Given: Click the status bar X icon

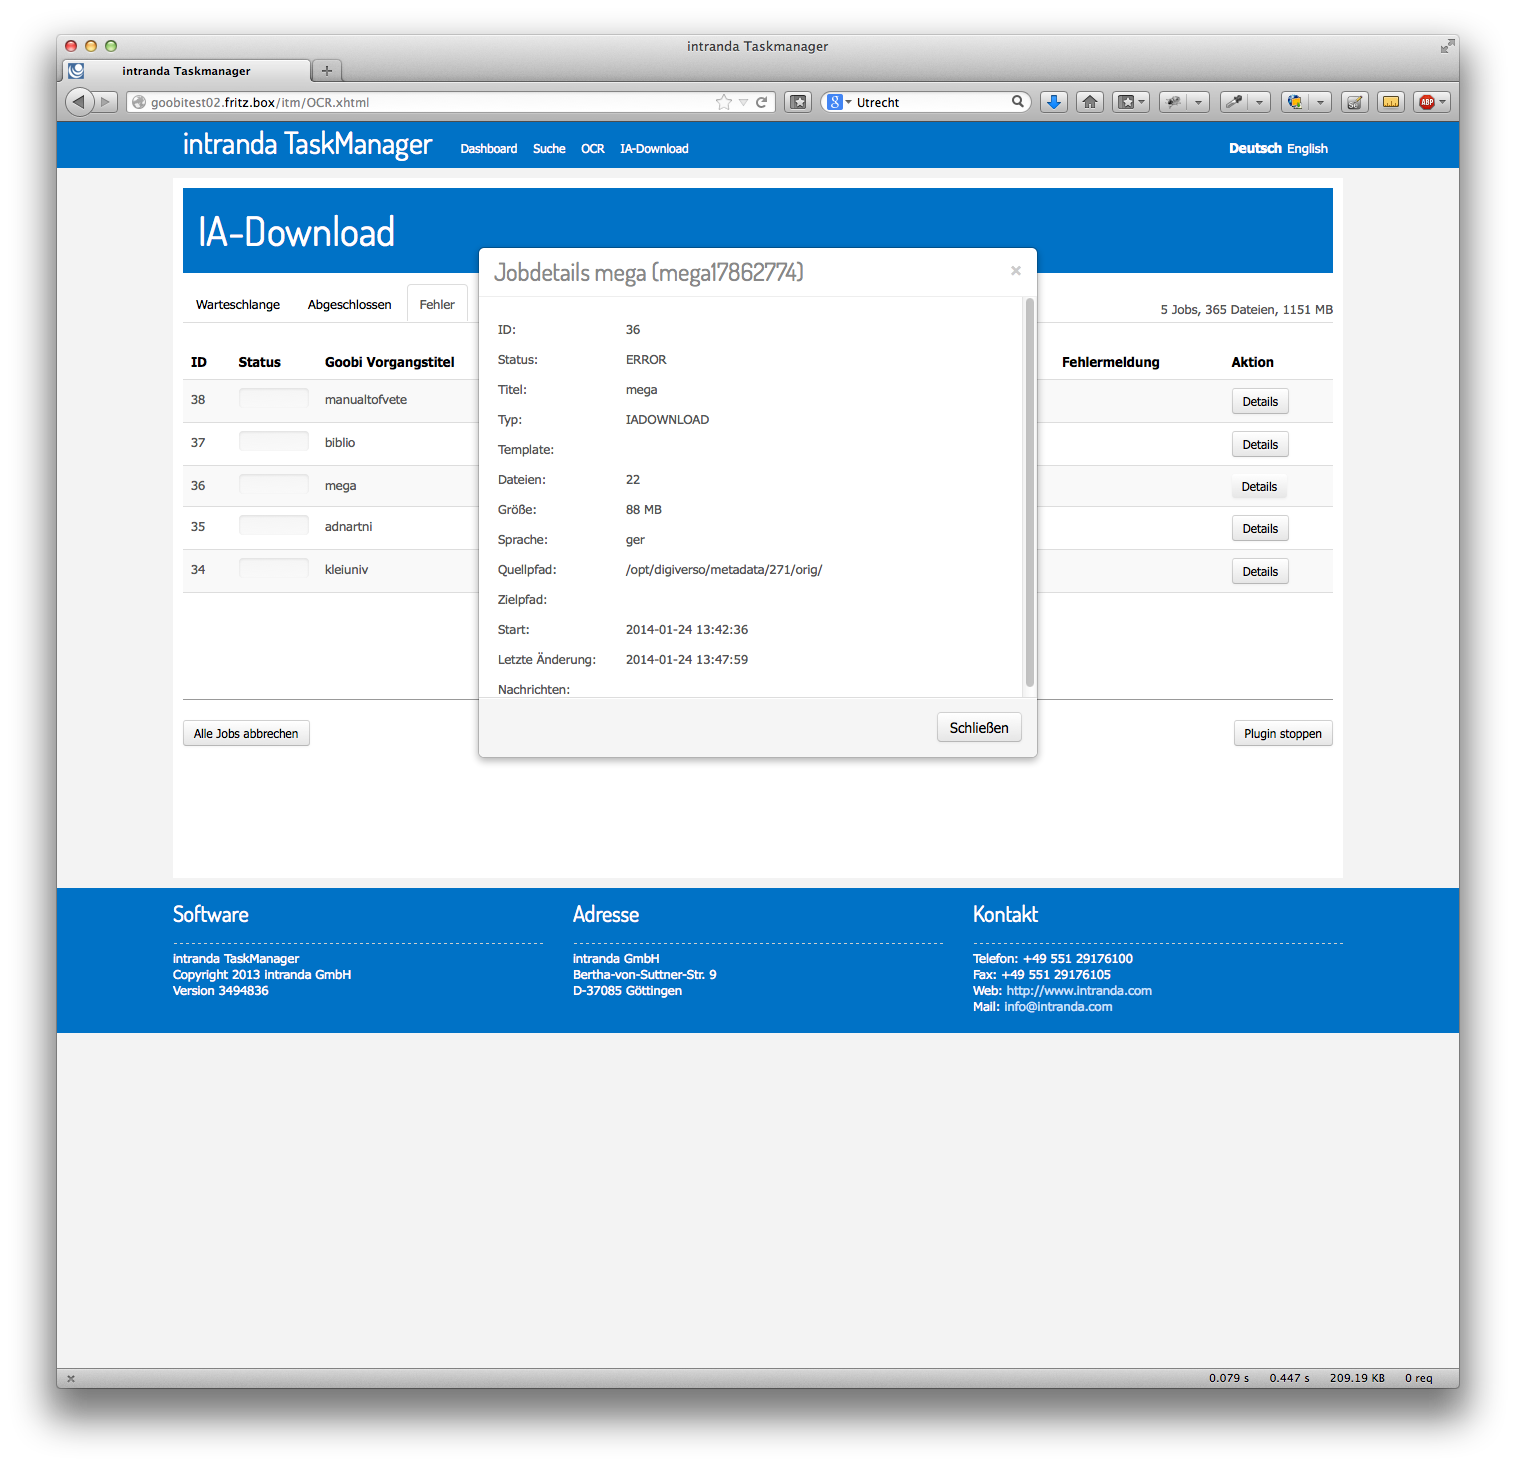Looking at the screenshot, I should pos(71,1378).
